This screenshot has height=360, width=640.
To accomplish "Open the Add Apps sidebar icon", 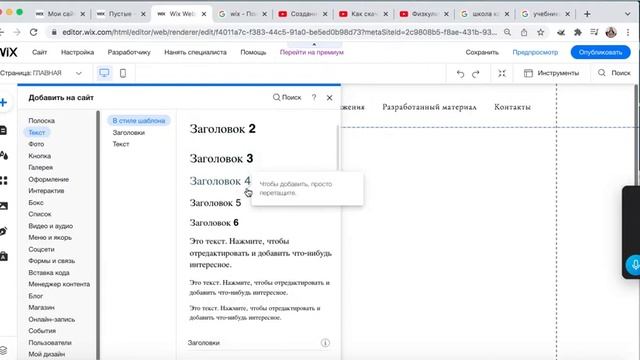I will click(x=4, y=180).
